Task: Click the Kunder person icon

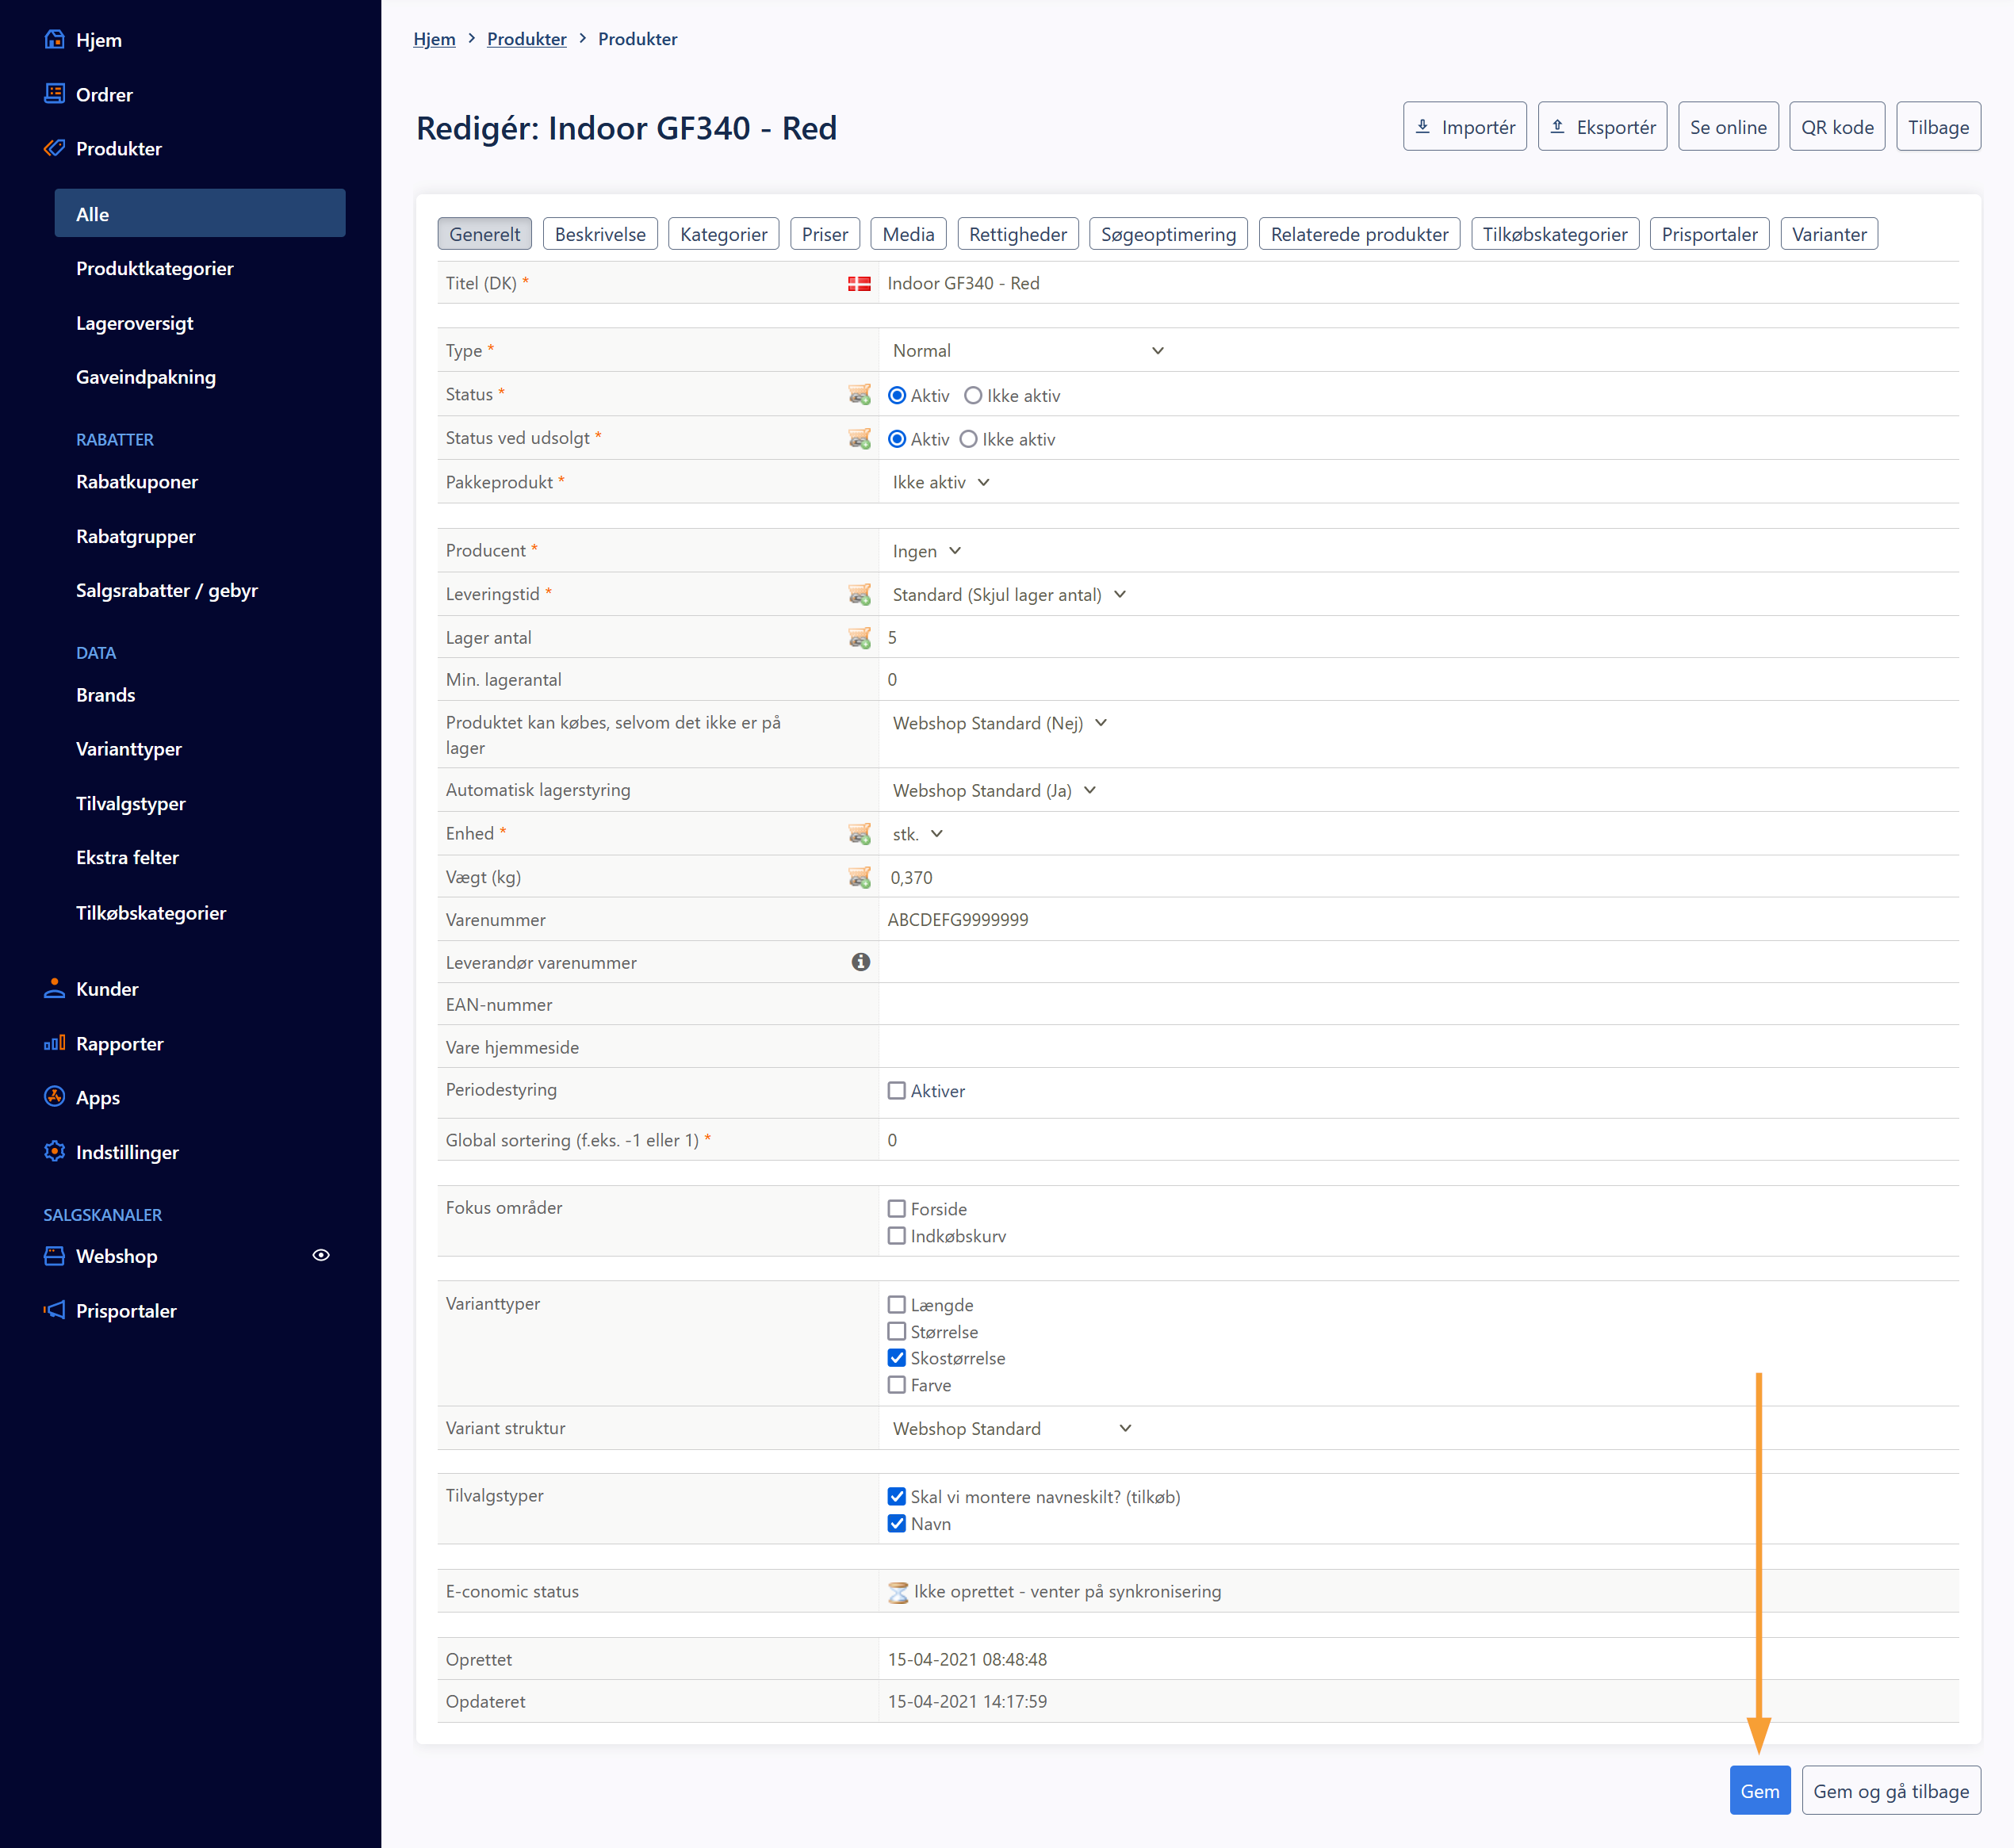Action: tap(55, 988)
